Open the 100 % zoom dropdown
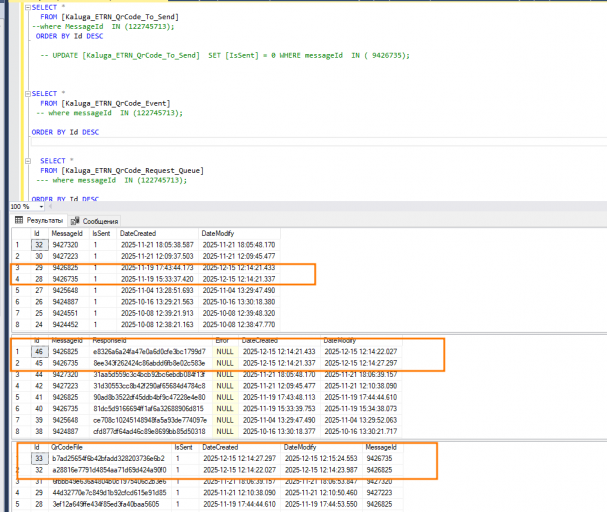This screenshot has height=512, width=607. [41, 207]
